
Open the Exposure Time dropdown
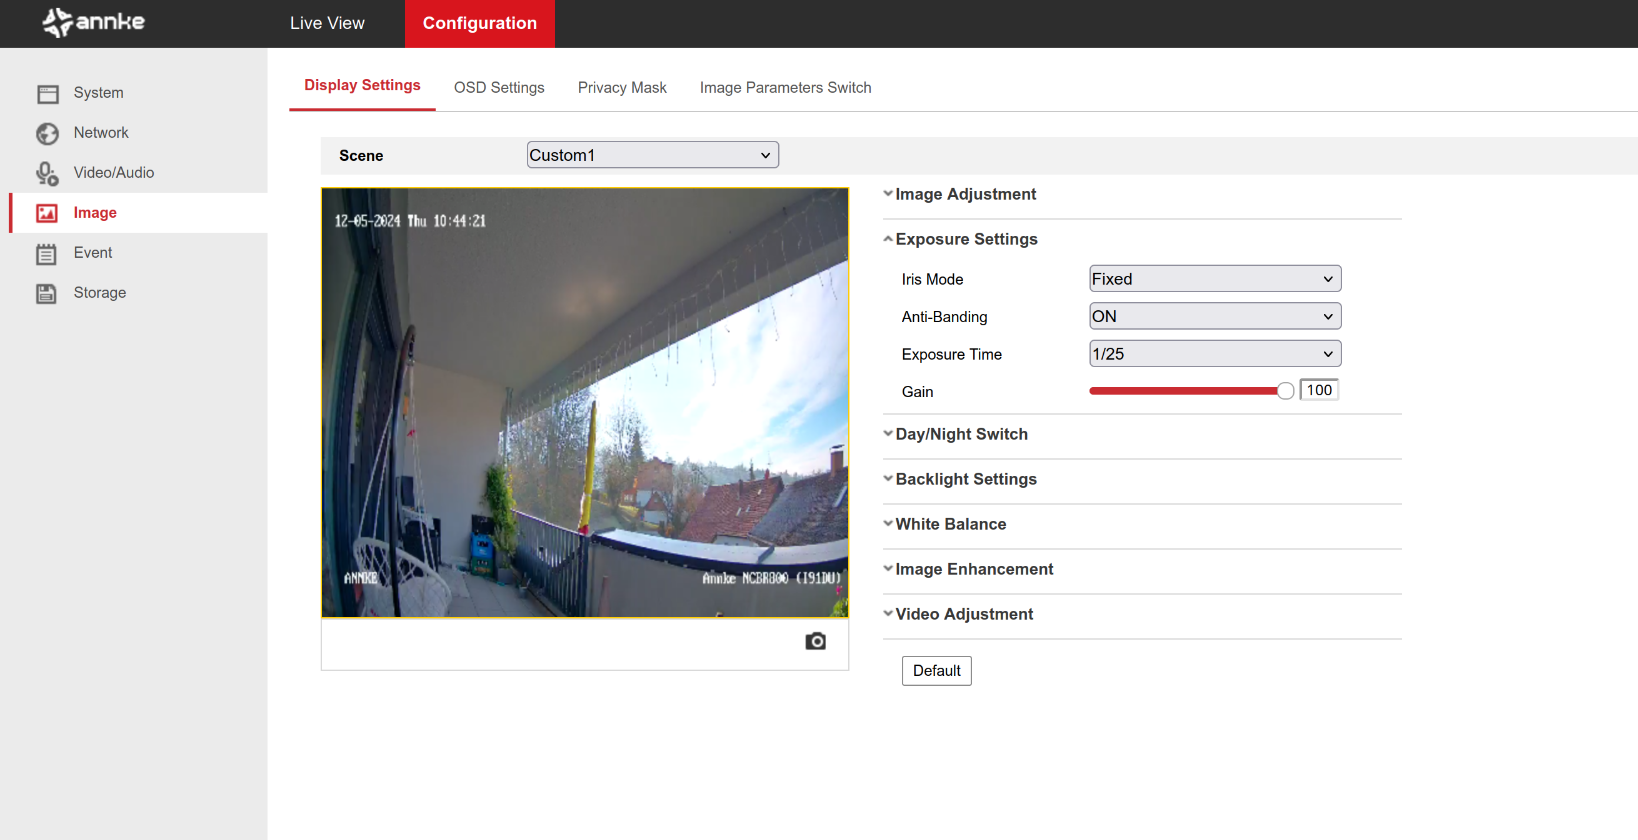1214,354
